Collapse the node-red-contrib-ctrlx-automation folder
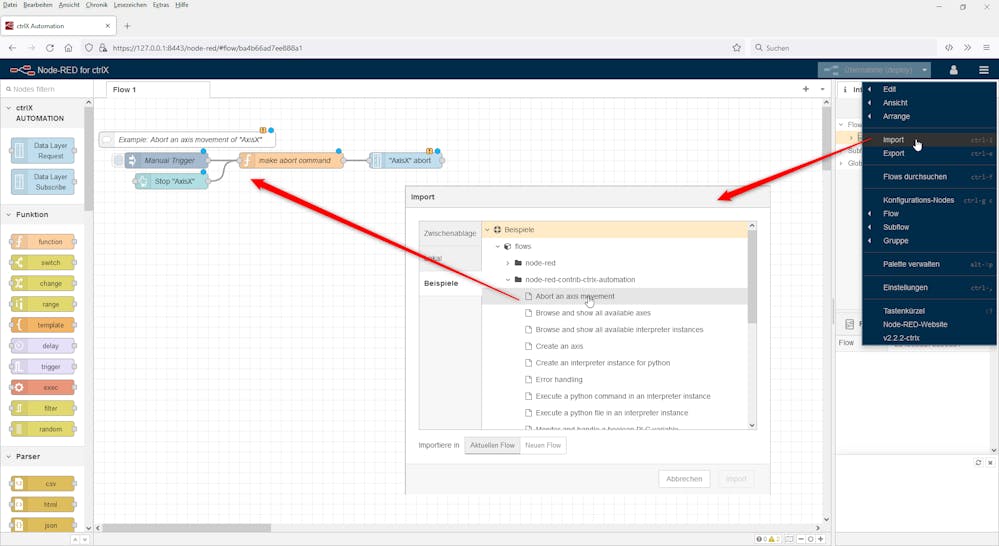 [x=508, y=280]
